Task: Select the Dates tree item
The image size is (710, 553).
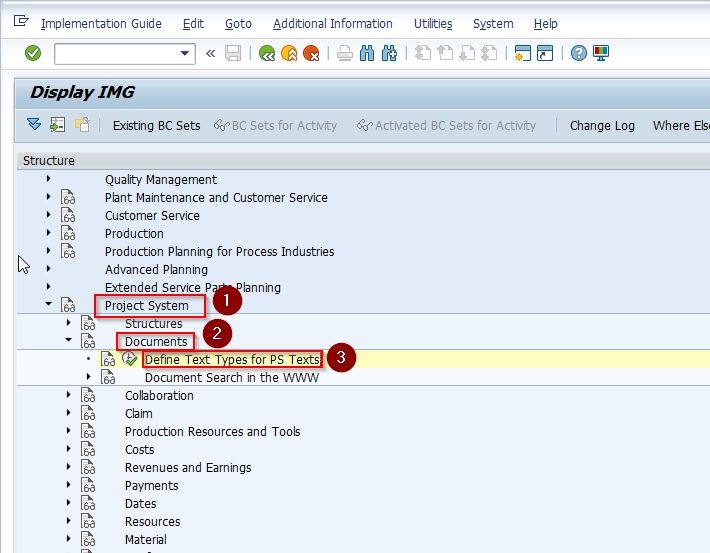Action: point(140,504)
